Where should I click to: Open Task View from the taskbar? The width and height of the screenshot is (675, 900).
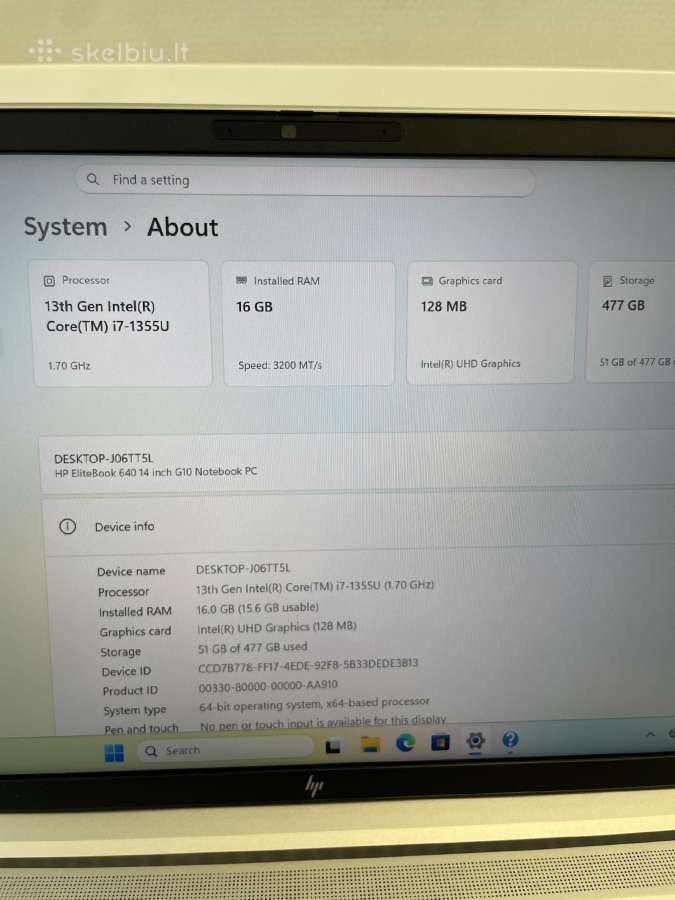(x=333, y=747)
